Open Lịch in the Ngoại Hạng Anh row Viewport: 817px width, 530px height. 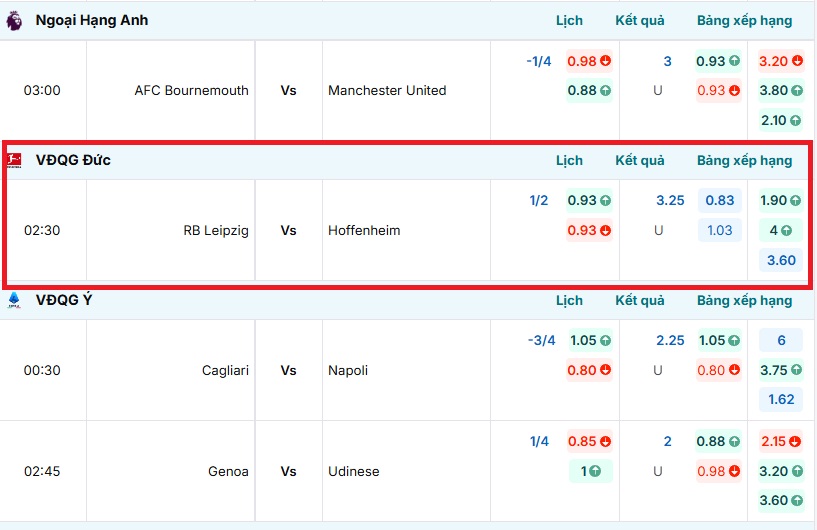click(x=569, y=20)
